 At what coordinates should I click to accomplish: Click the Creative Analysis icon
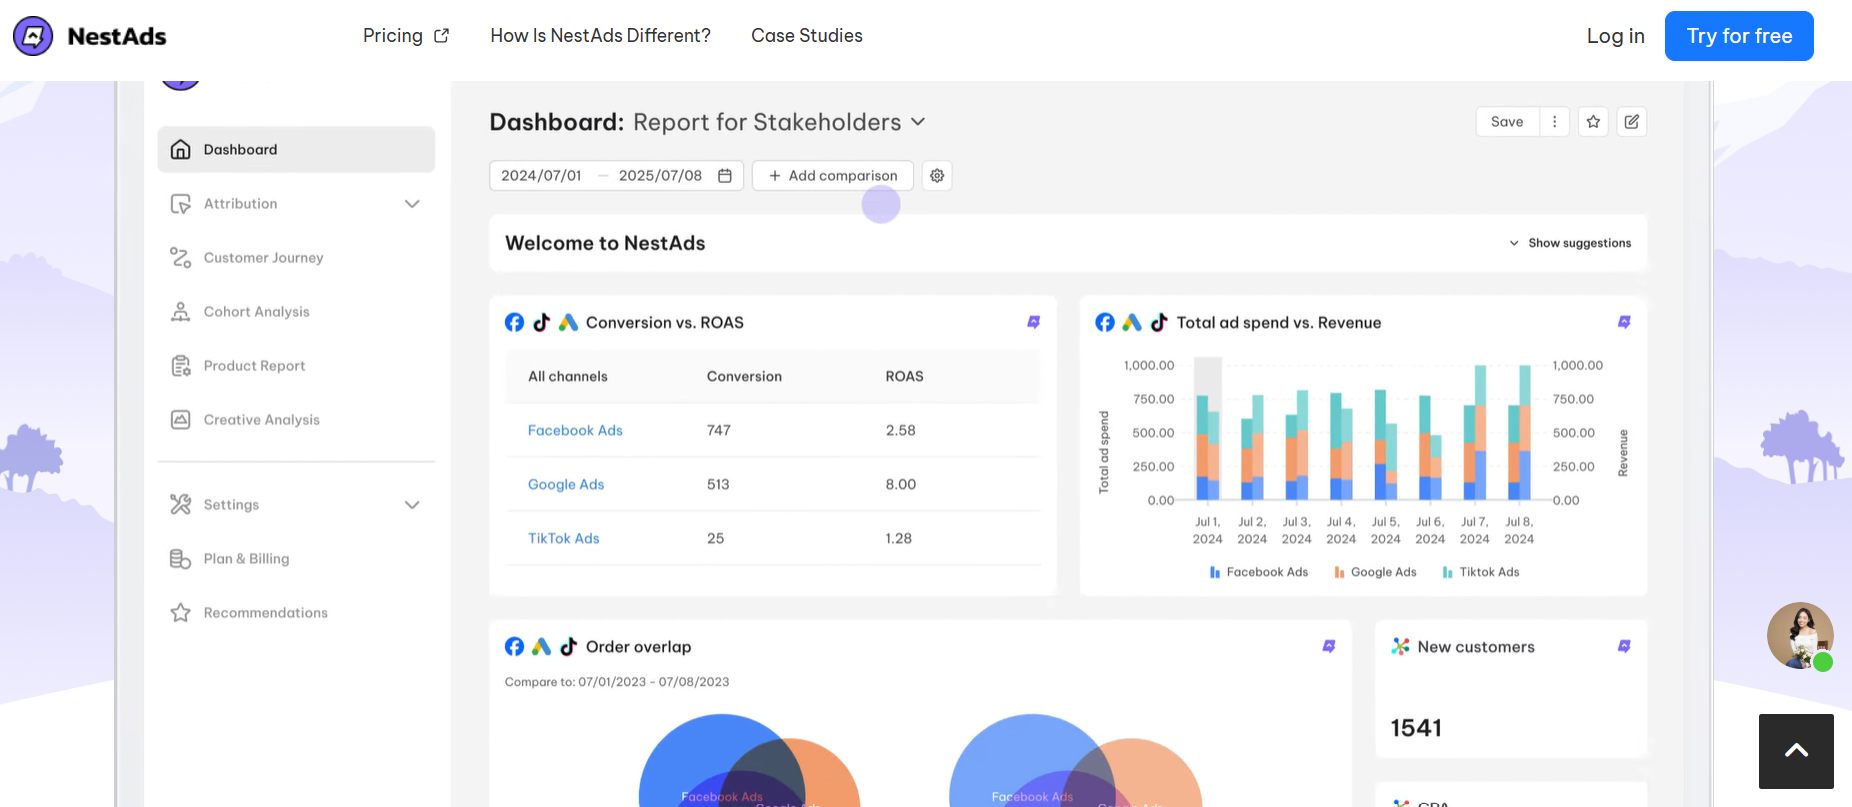180,420
